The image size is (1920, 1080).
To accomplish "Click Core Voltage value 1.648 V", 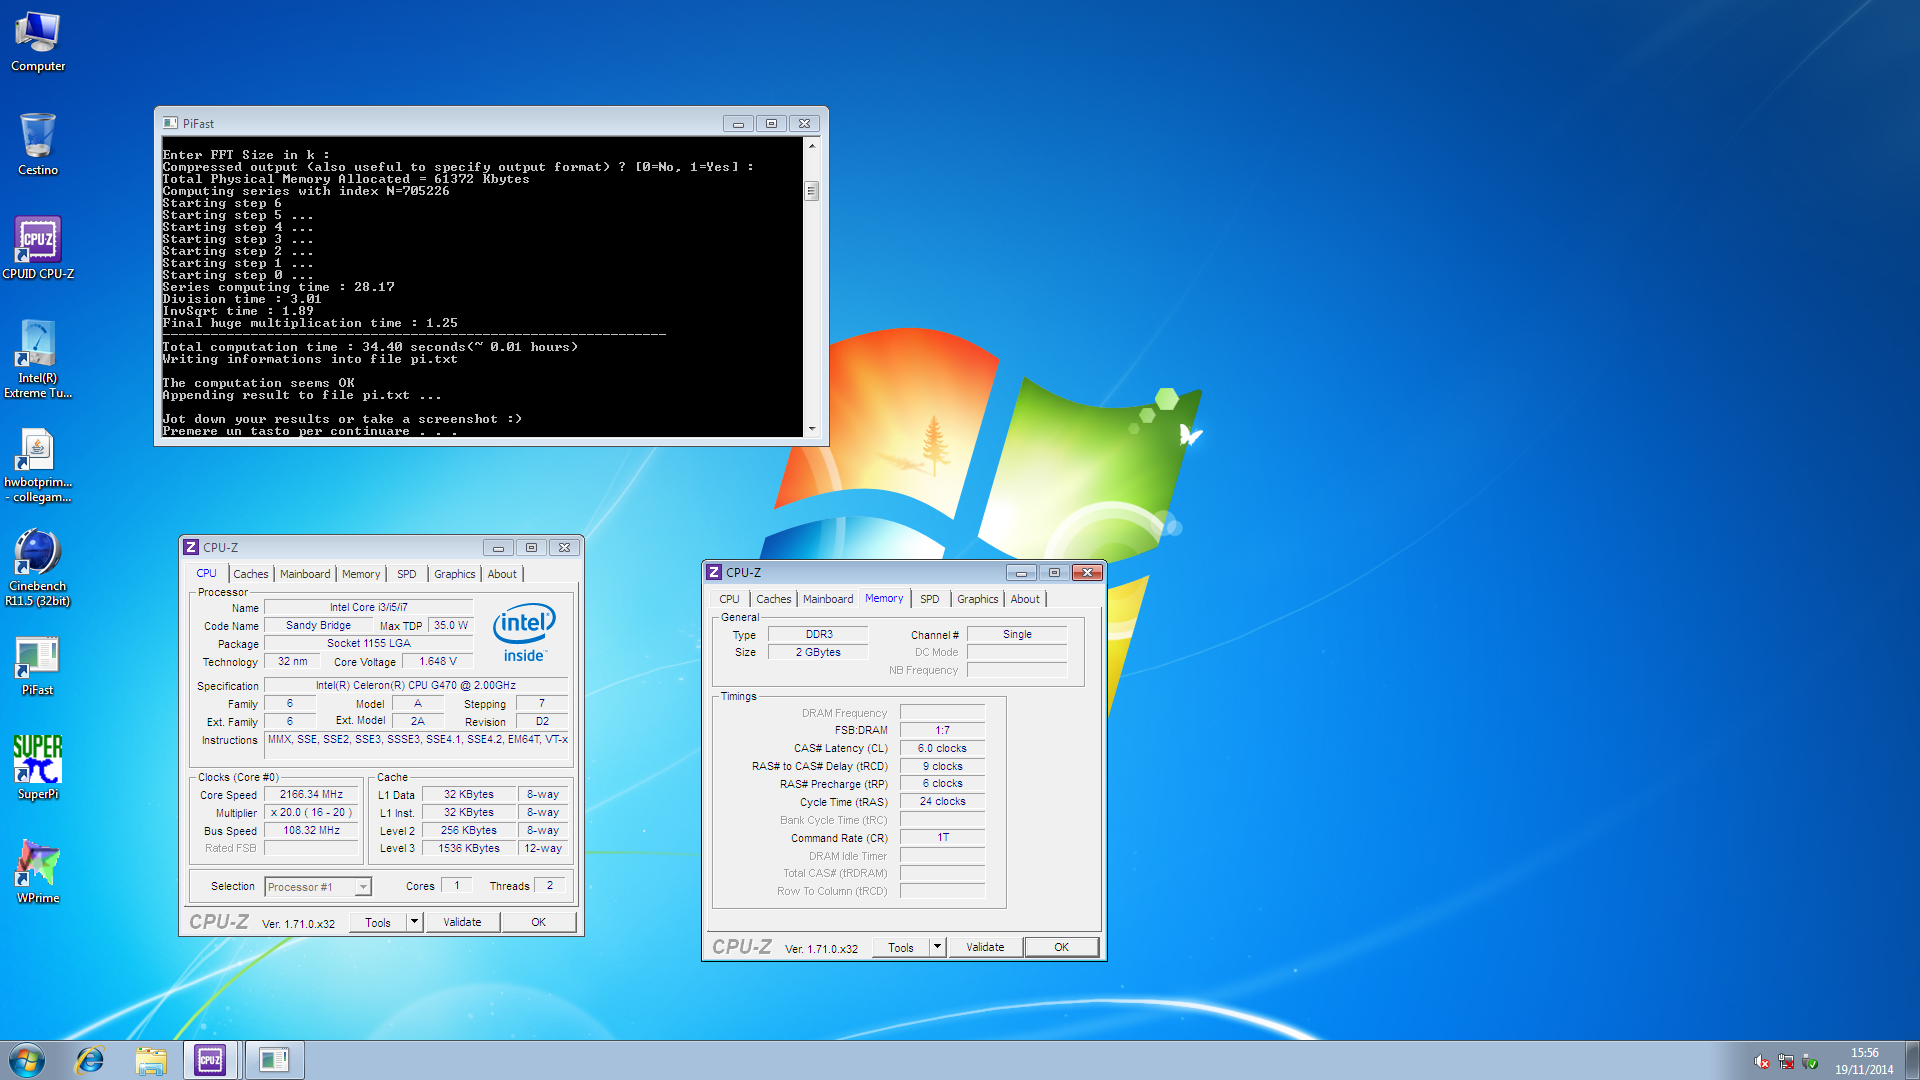I will [x=437, y=662].
